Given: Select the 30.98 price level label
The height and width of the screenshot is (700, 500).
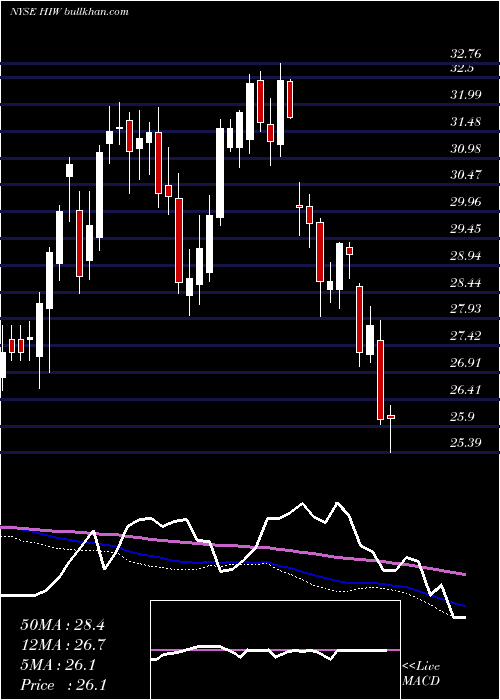Looking at the screenshot, I should click(x=466, y=148).
